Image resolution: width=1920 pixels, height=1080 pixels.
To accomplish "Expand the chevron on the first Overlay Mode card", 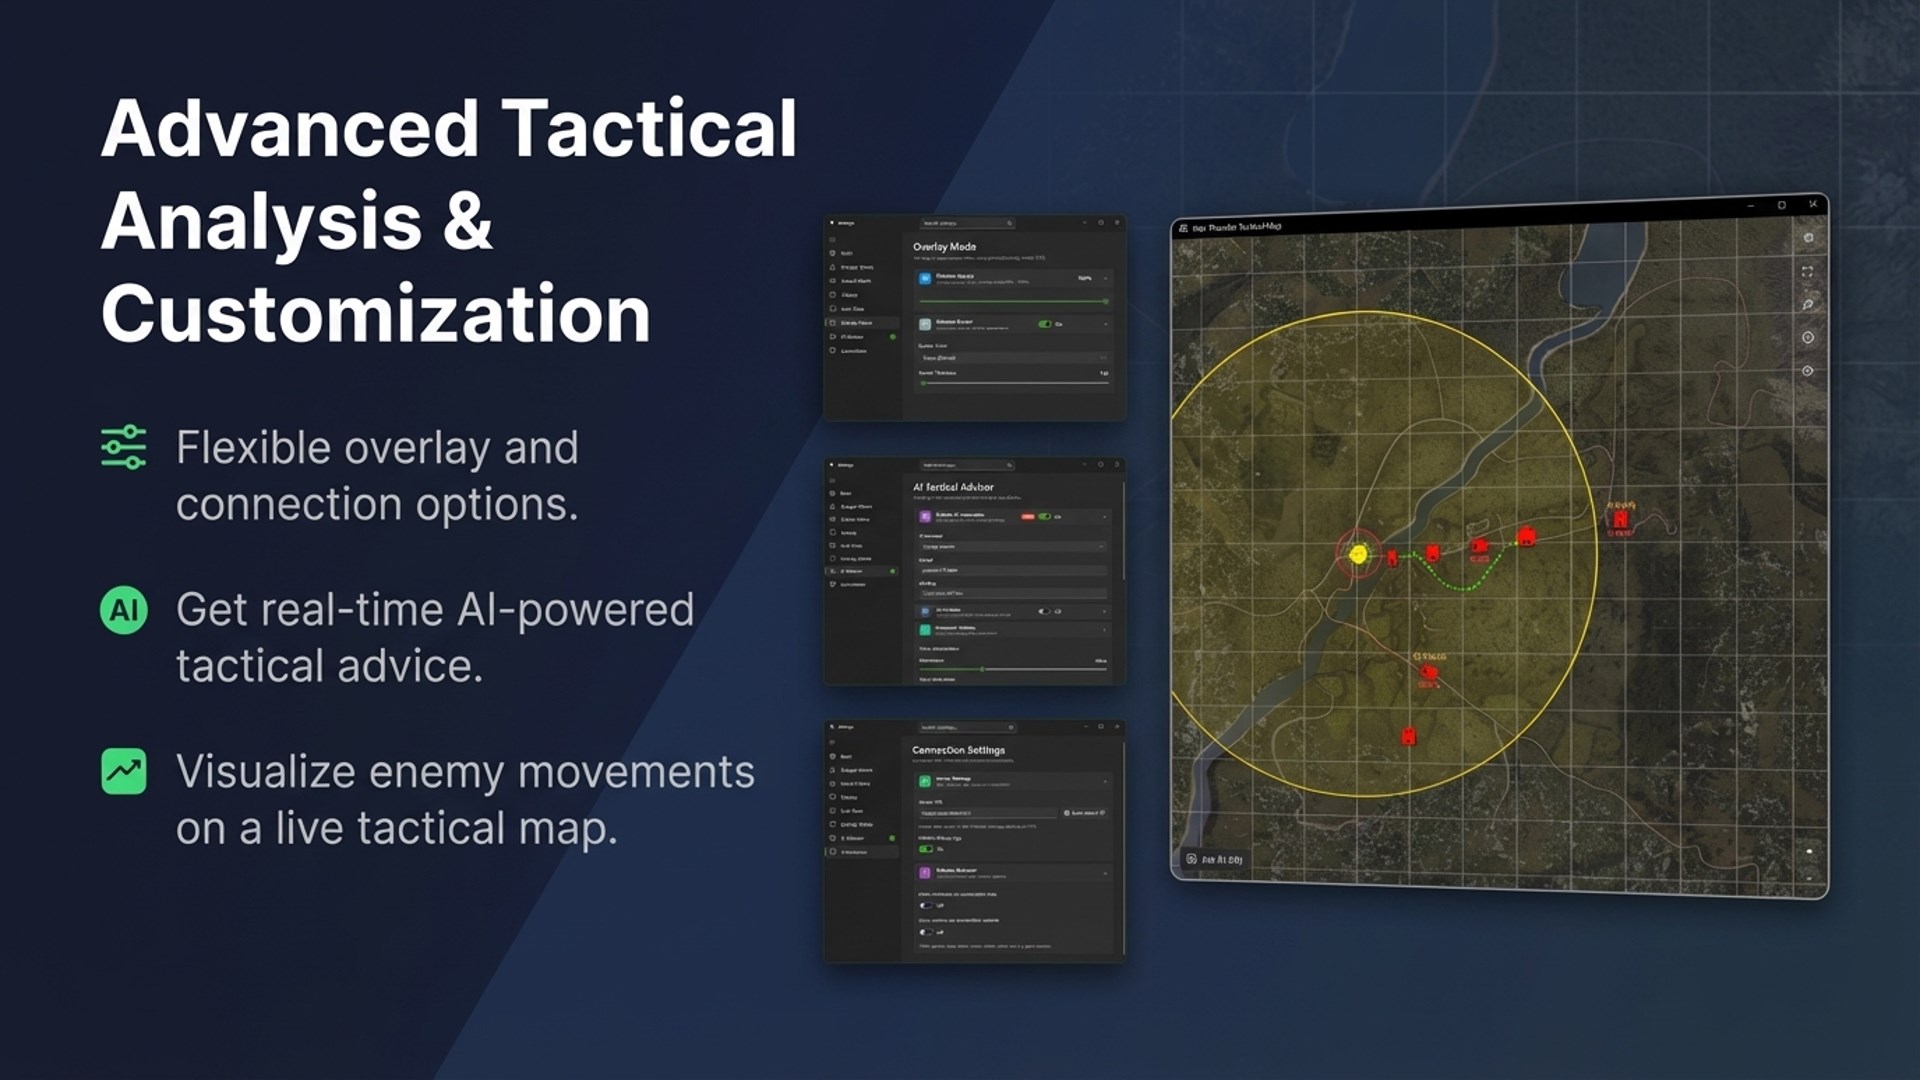I will tap(1105, 278).
